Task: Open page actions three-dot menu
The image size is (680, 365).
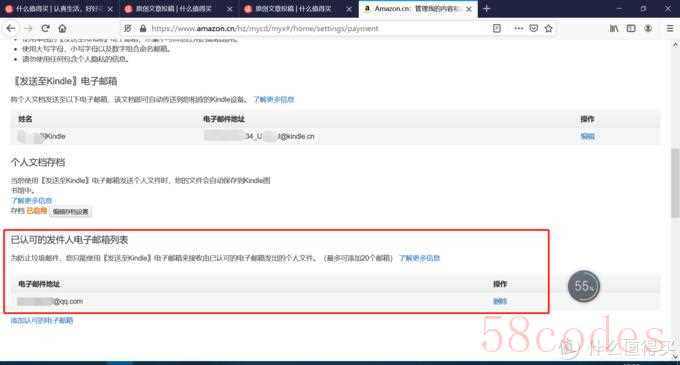Action: (x=518, y=28)
